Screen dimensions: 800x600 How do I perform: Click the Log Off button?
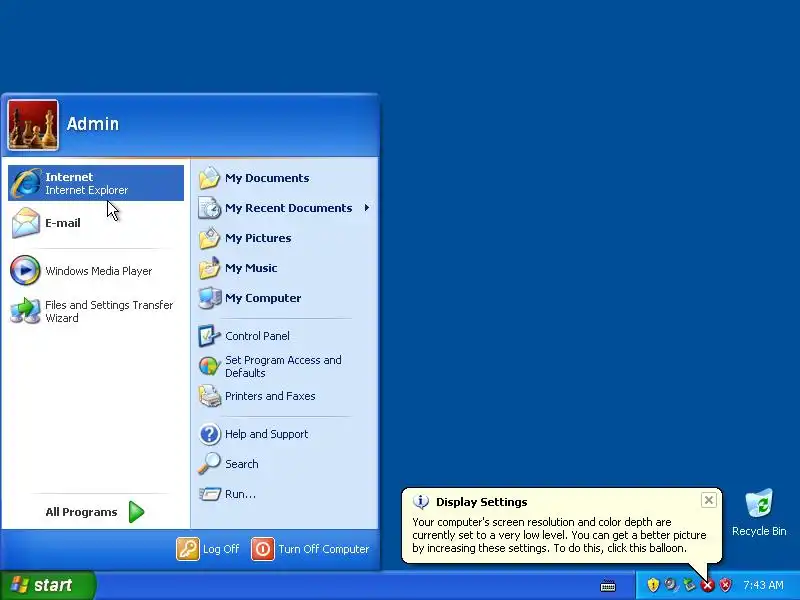pyautogui.click(x=208, y=549)
